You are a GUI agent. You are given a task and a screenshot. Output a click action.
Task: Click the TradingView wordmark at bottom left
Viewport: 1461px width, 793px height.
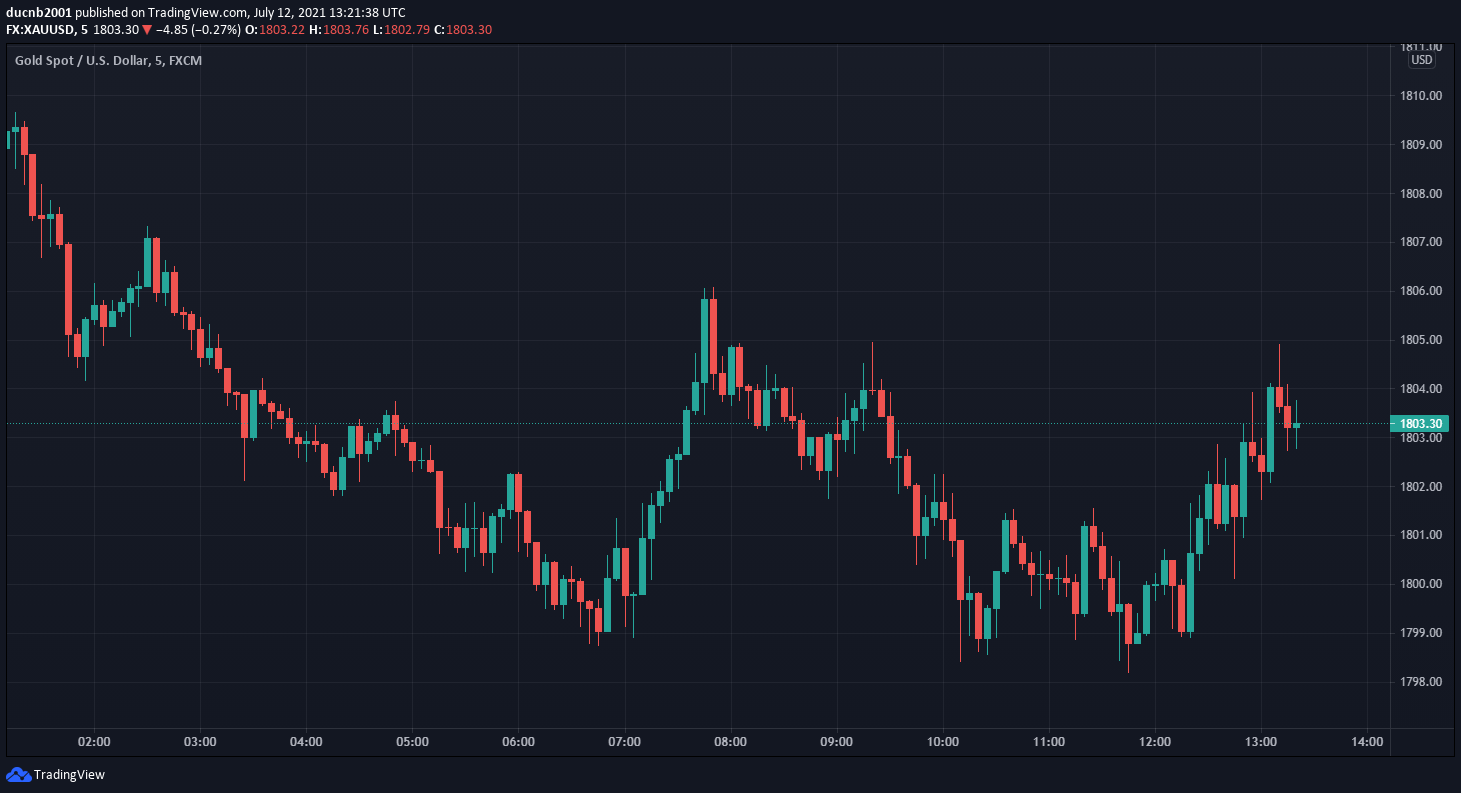(69, 774)
